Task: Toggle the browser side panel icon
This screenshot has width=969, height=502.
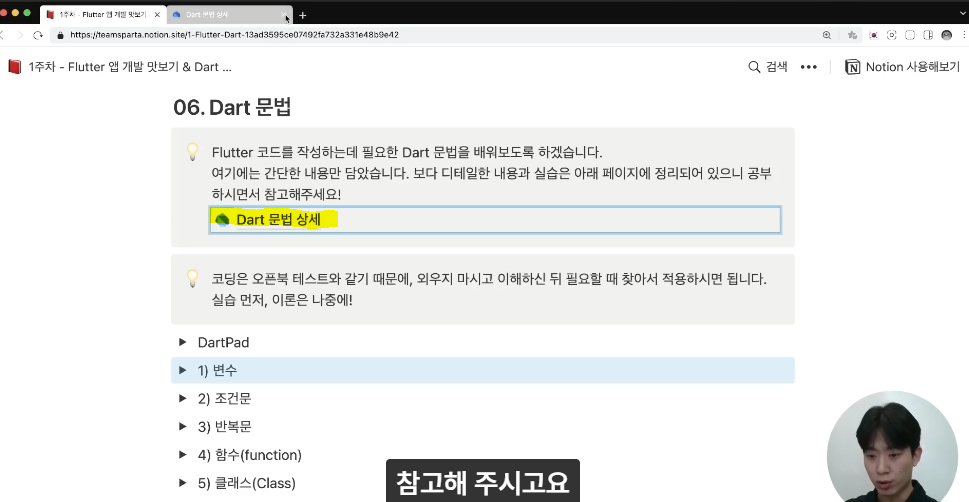Action: coord(928,35)
